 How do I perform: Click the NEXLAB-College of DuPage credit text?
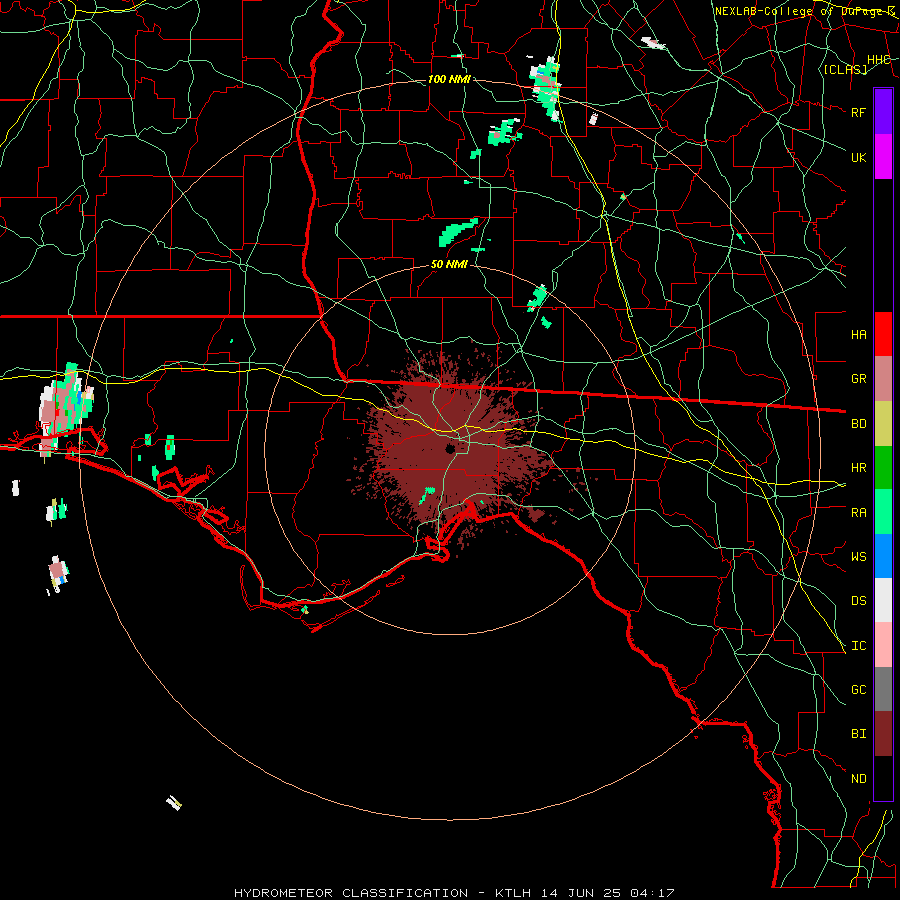pyautogui.click(x=800, y=11)
